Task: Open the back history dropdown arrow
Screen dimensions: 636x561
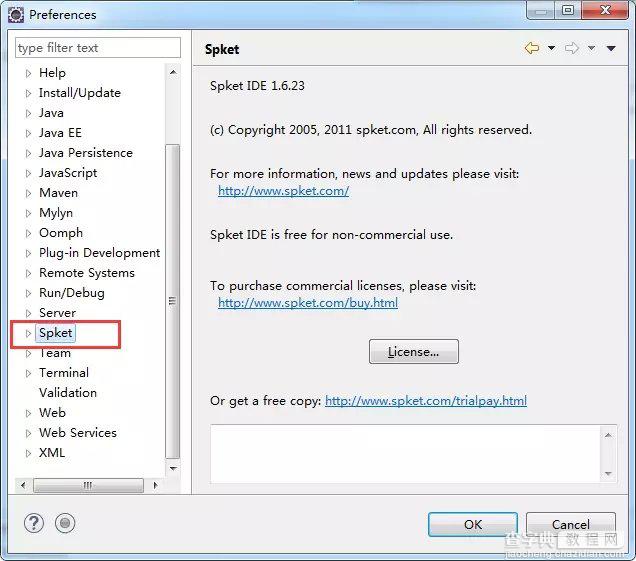Action: (x=551, y=48)
